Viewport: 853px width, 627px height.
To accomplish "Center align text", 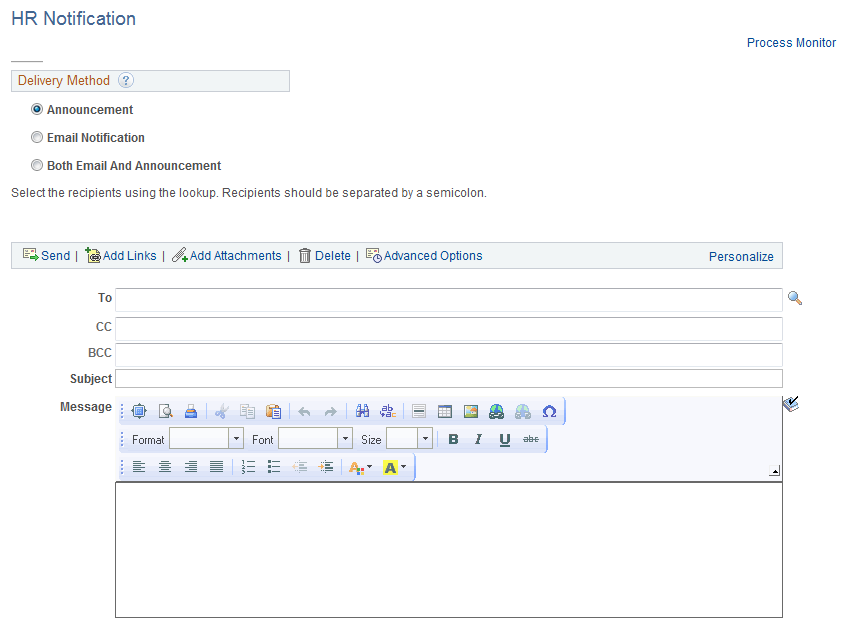I will pyautogui.click(x=165, y=467).
